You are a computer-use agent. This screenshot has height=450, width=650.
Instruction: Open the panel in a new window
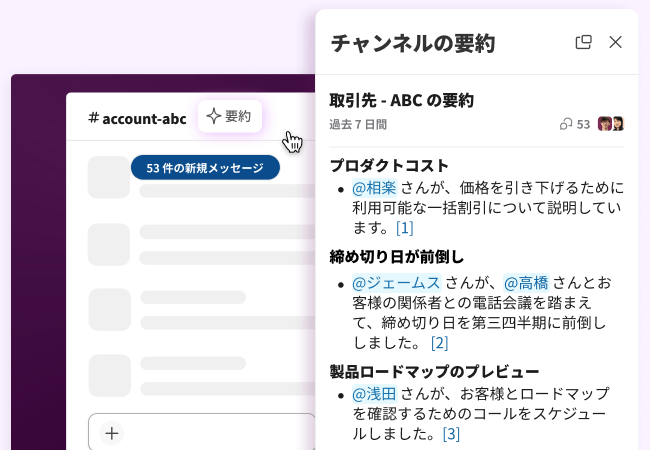584,42
